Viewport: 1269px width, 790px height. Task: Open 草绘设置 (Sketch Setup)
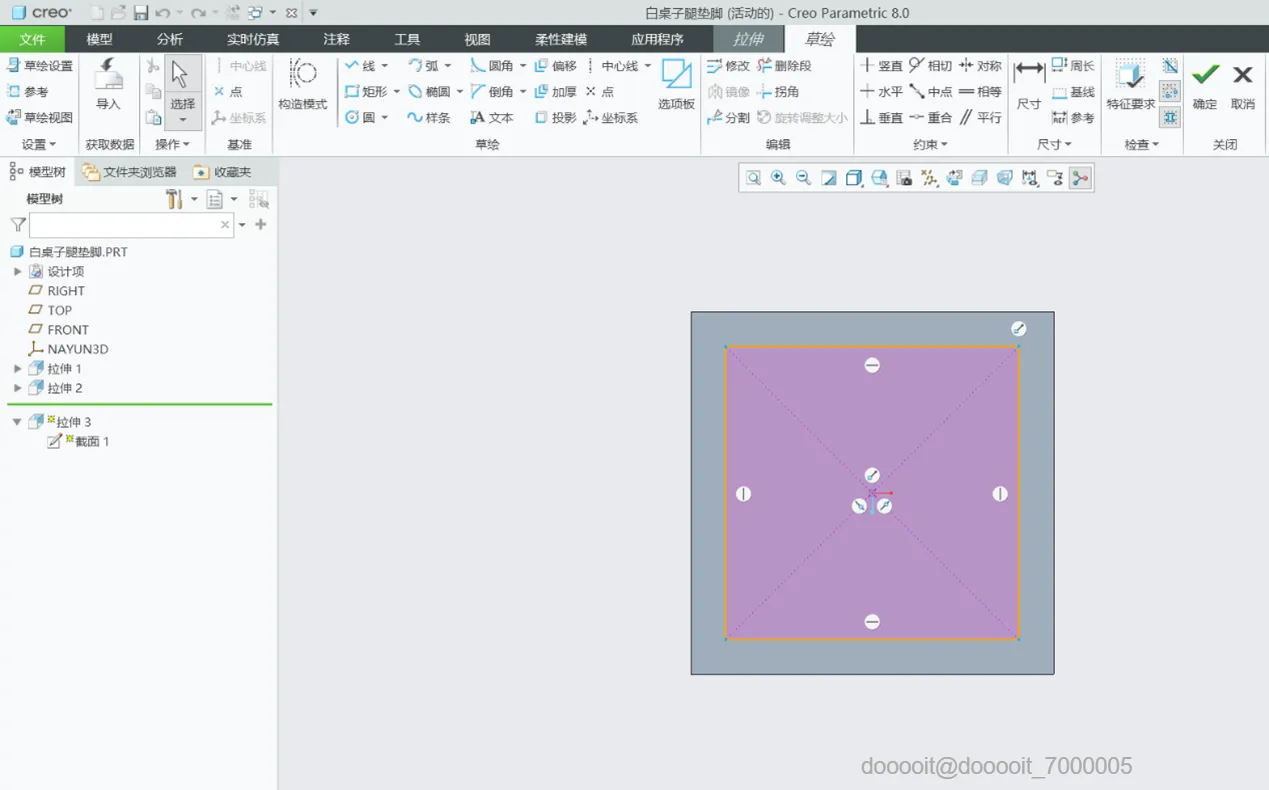pos(39,66)
